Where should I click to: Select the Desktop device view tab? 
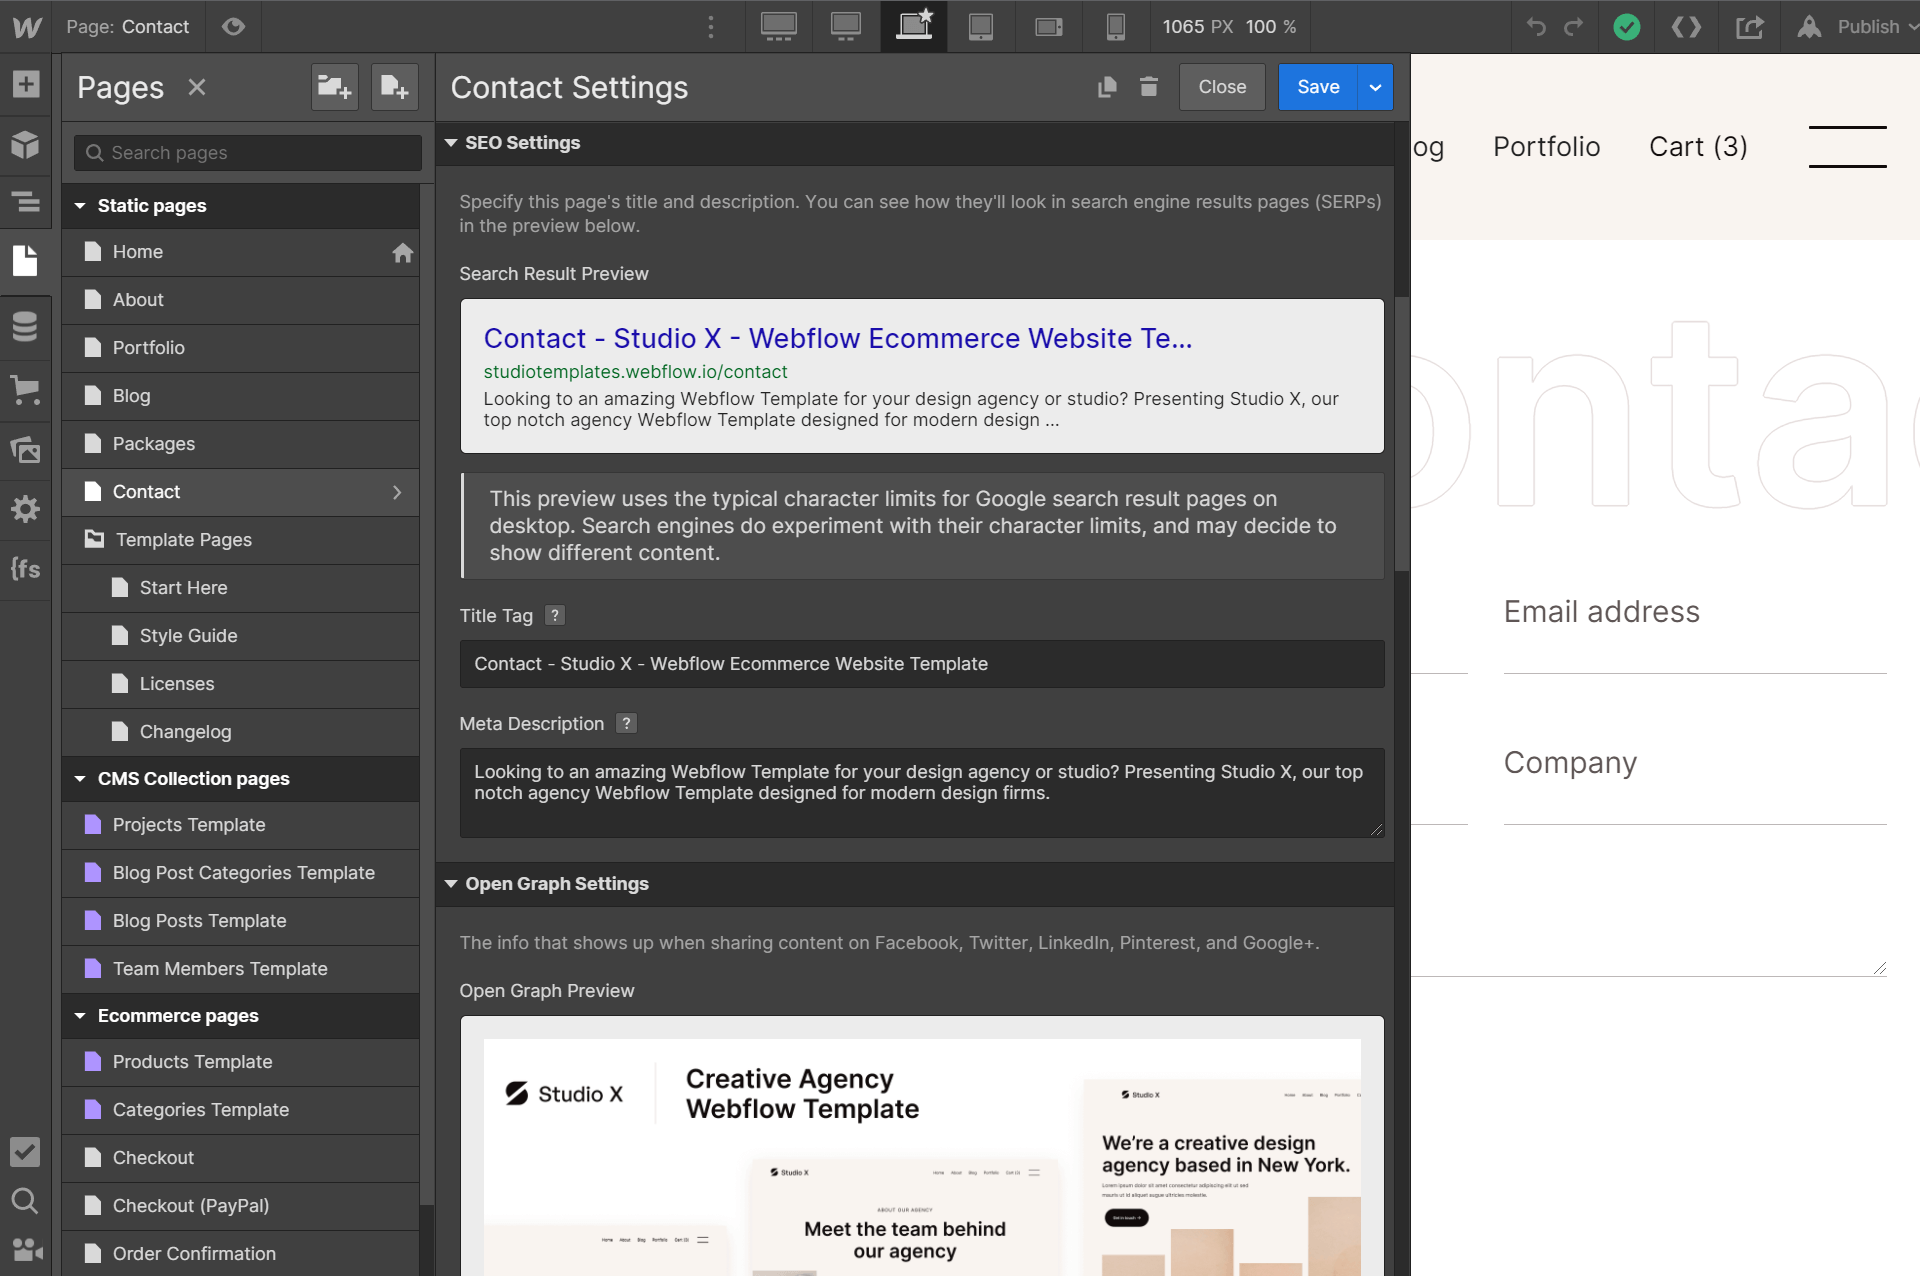click(846, 26)
